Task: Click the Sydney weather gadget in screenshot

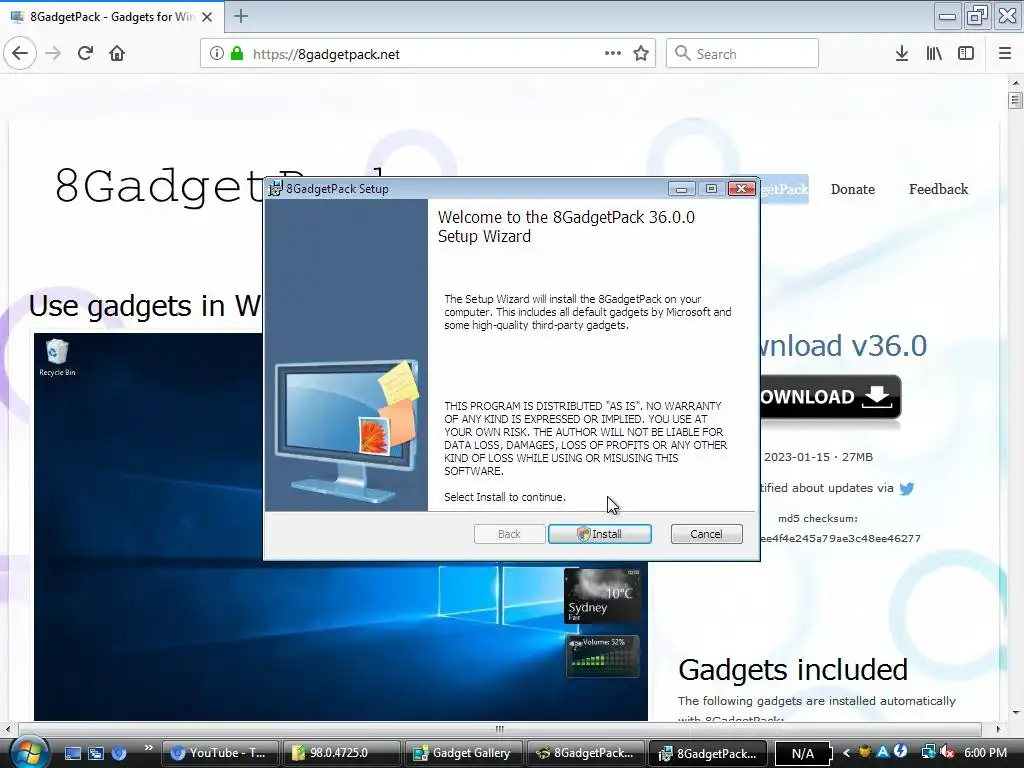Action: pyautogui.click(x=602, y=596)
